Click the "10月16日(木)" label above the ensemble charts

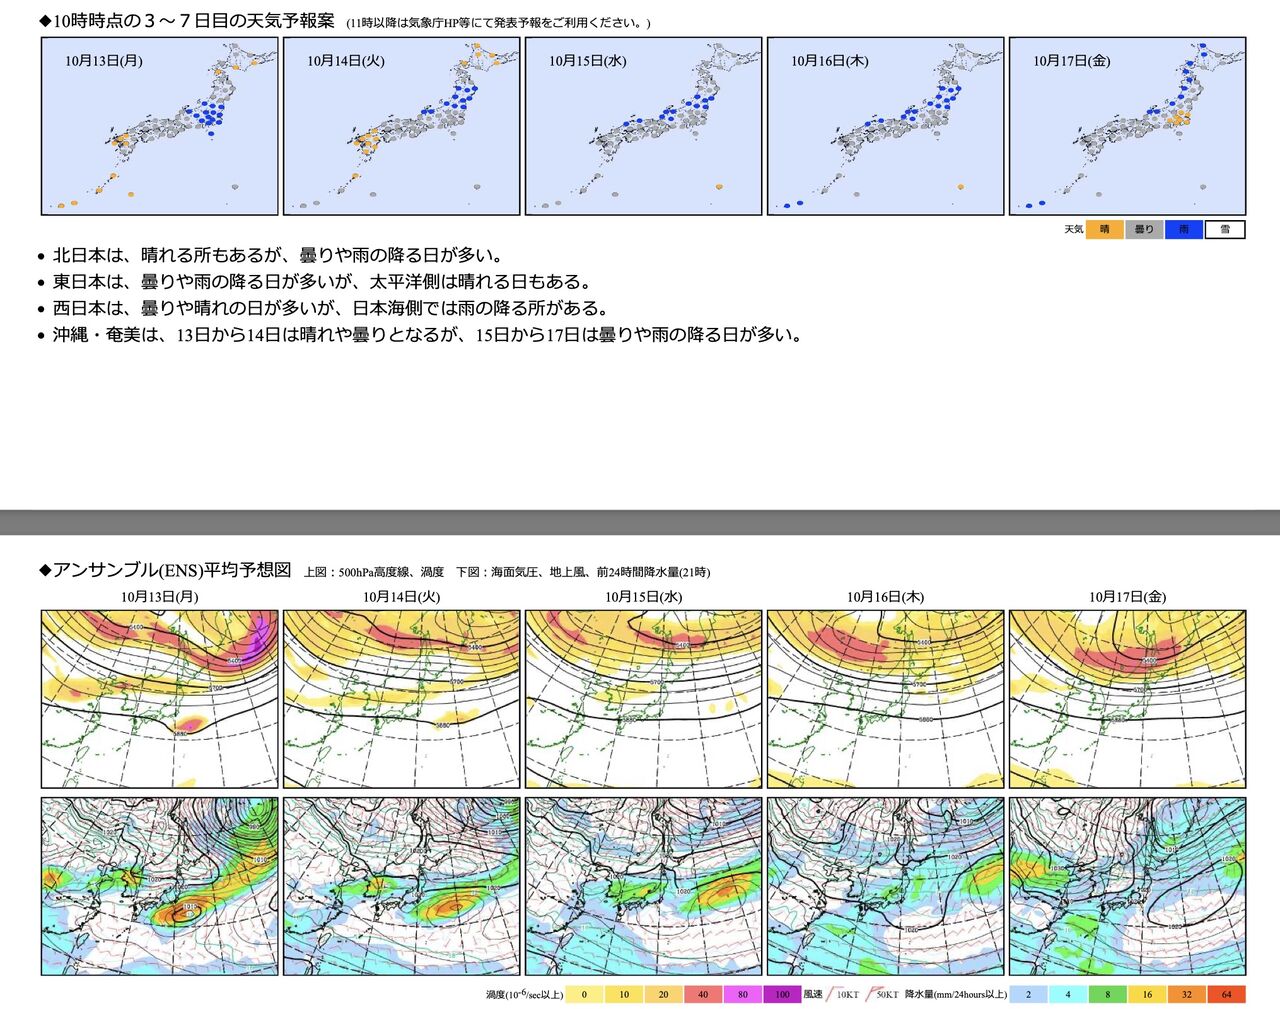pos(885,597)
